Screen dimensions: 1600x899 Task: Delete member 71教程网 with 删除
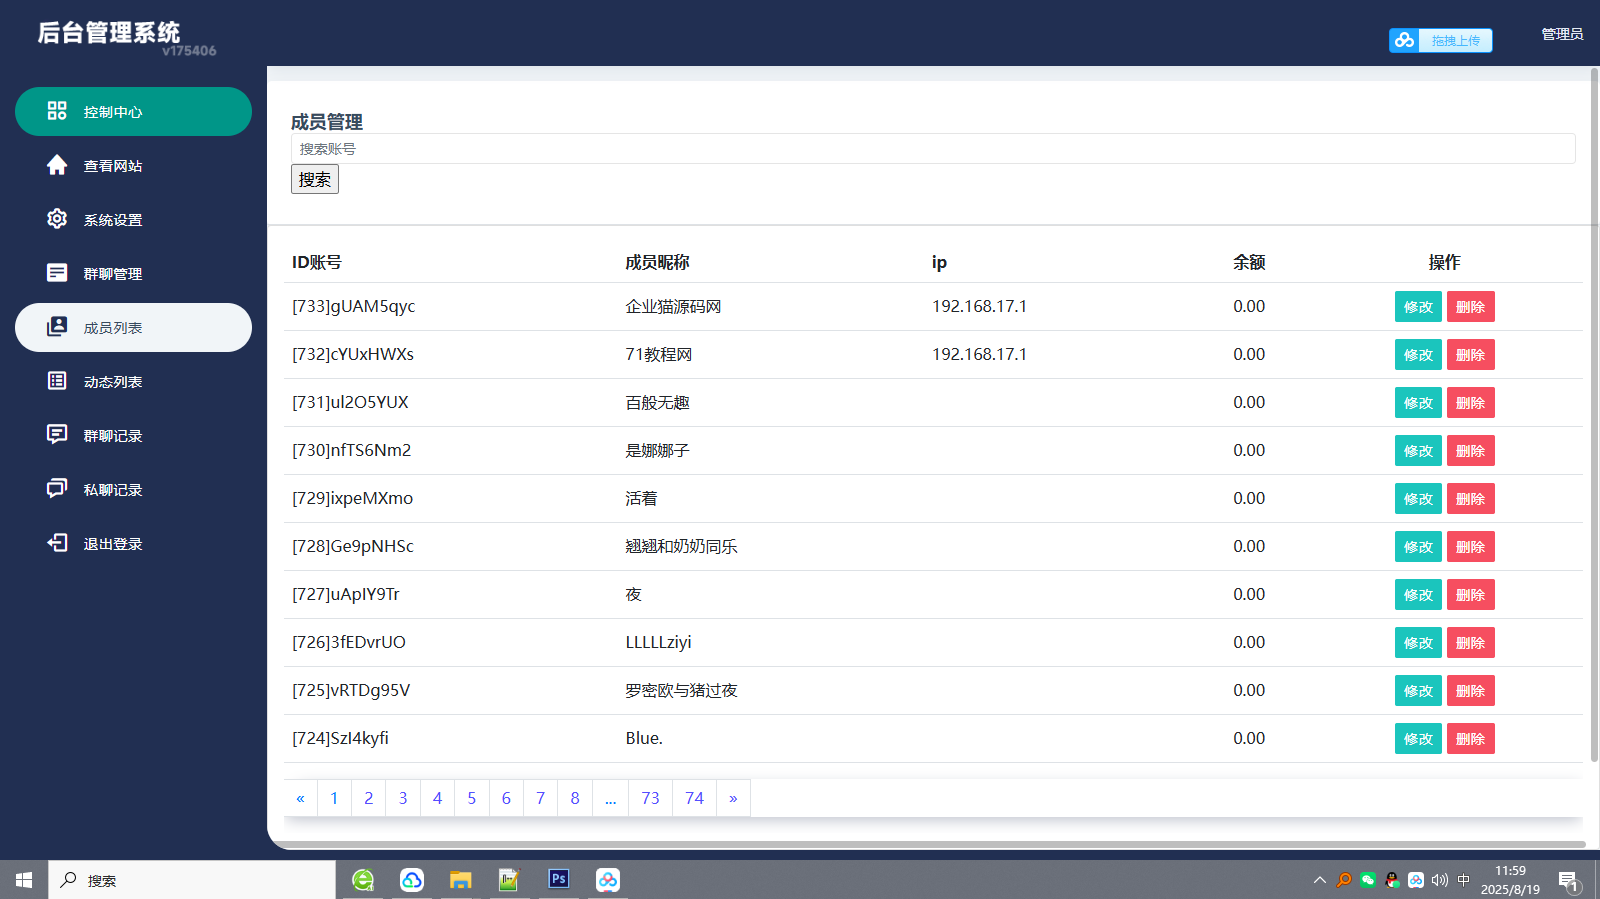click(1470, 355)
